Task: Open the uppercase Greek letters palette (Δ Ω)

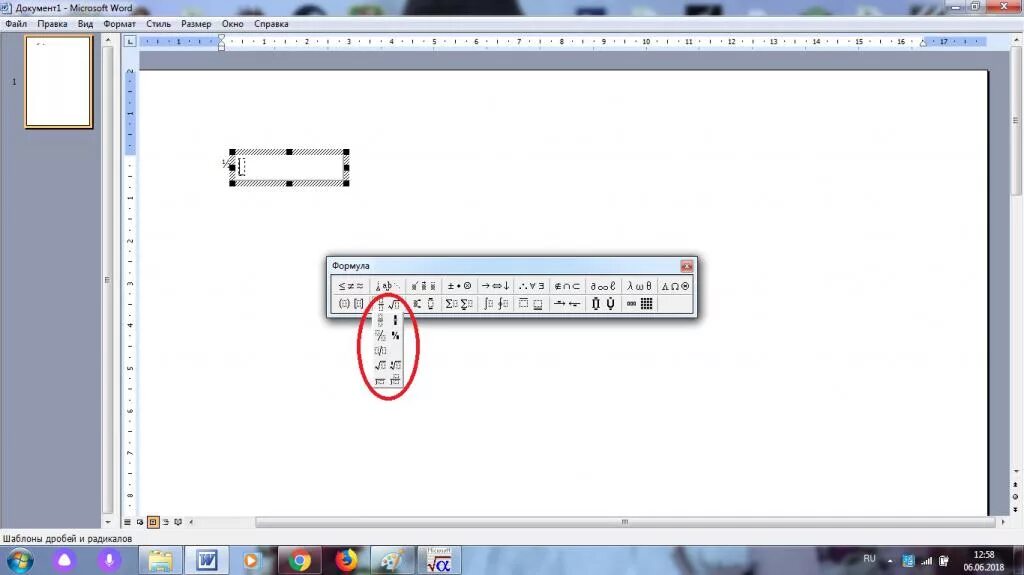Action: coord(675,286)
